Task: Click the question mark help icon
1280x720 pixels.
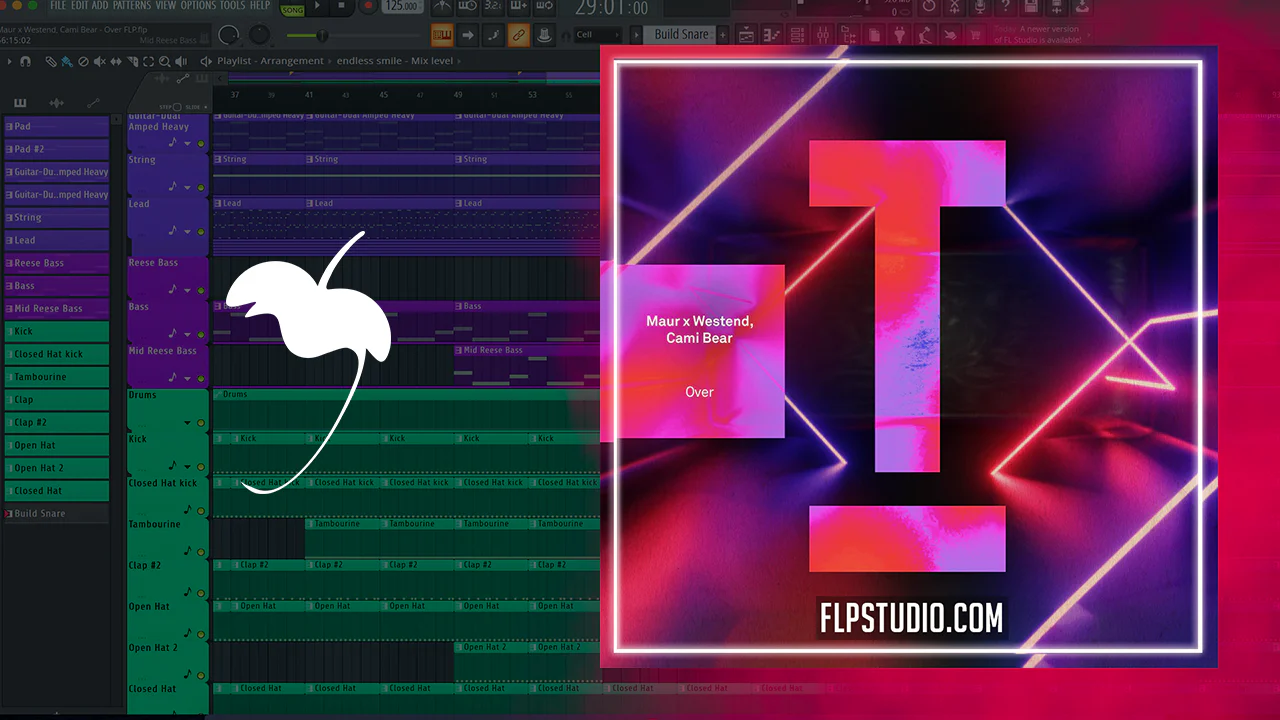Action: (x=1006, y=6)
